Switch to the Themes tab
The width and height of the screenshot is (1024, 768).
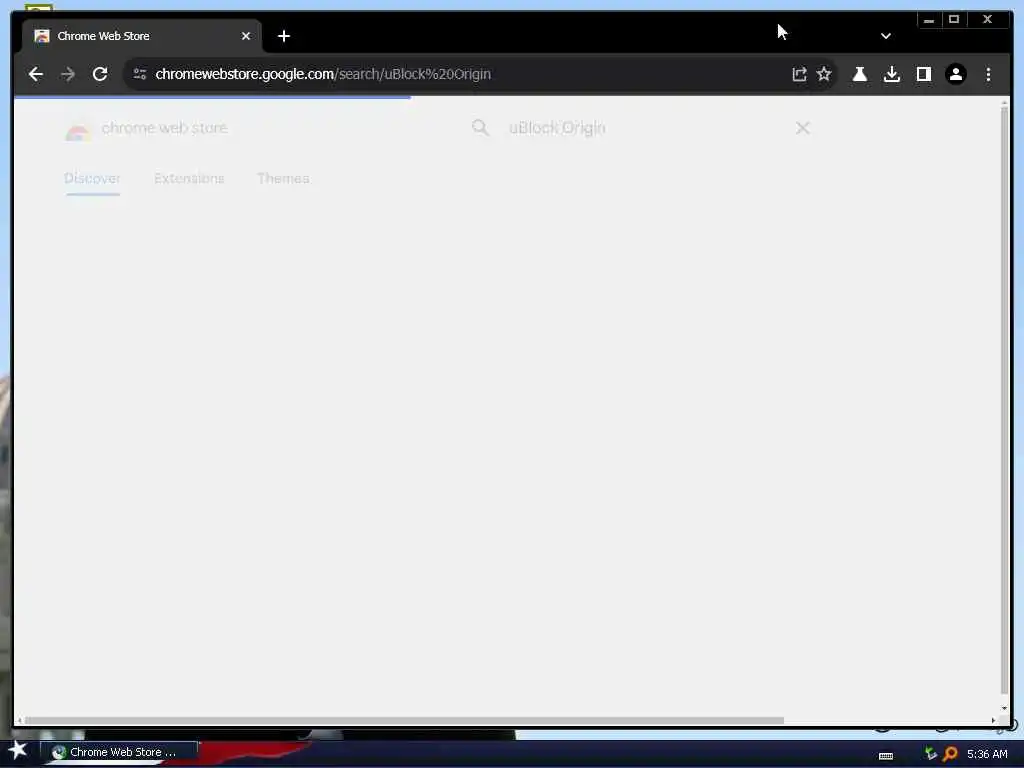(x=283, y=179)
